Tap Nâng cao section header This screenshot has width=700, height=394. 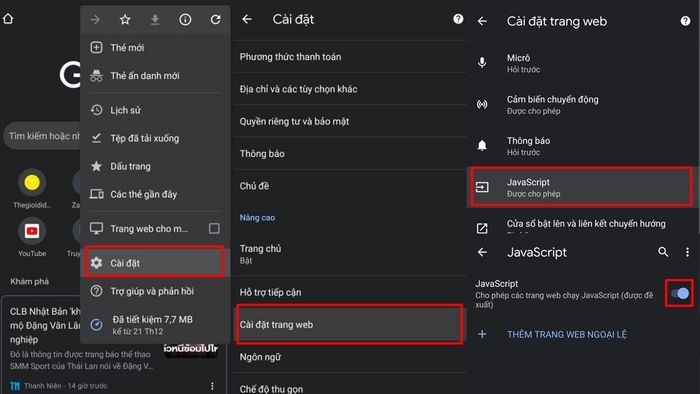pos(257,217)
